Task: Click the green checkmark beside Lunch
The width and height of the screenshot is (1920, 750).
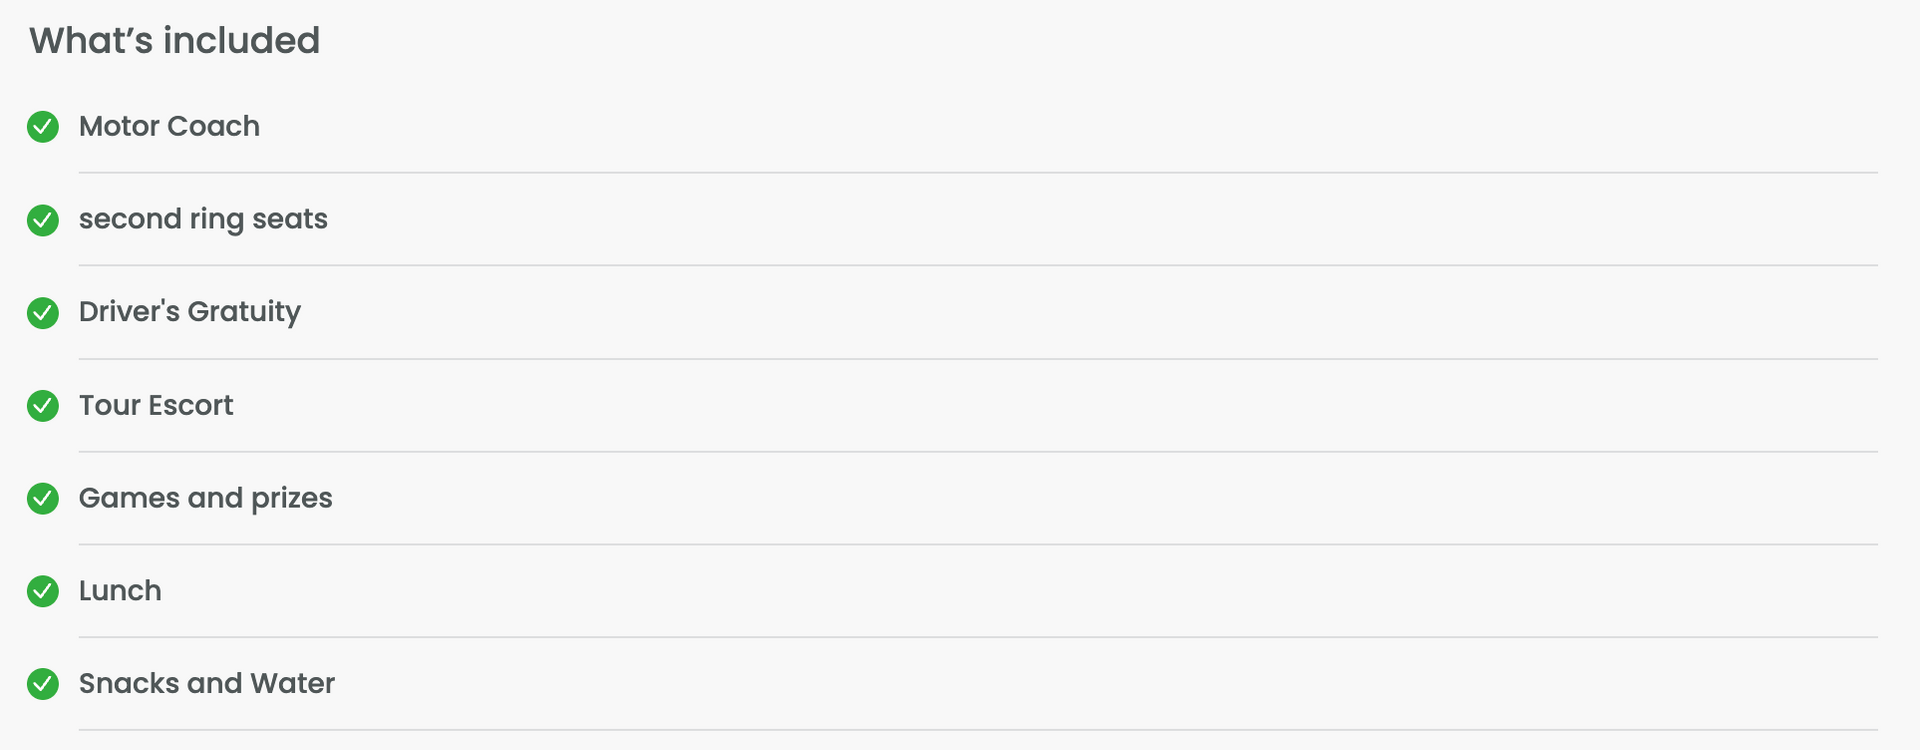Action: pyautogui.click(x=43, y=591)
